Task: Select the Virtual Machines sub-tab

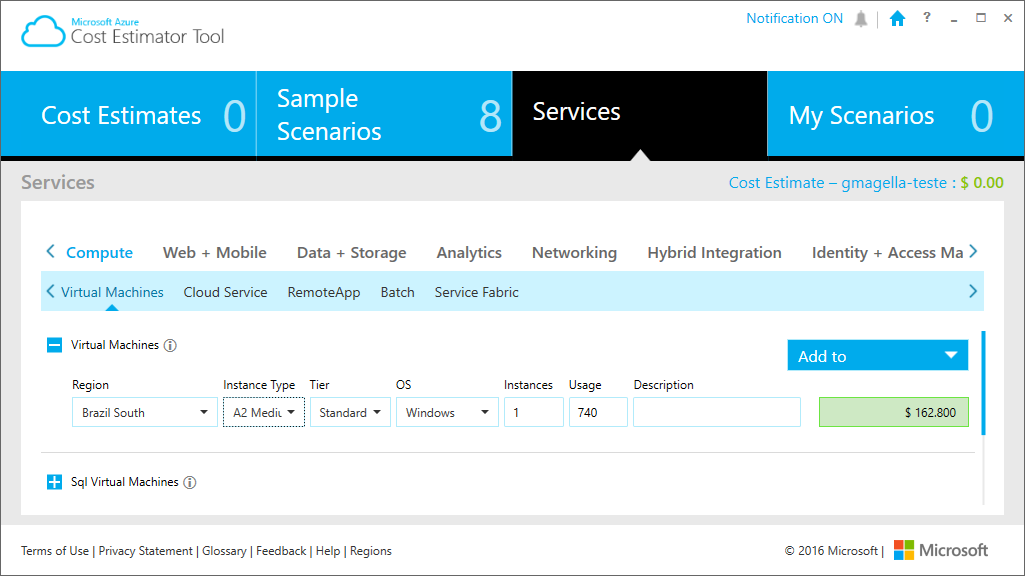Action: tap(112, 292)
